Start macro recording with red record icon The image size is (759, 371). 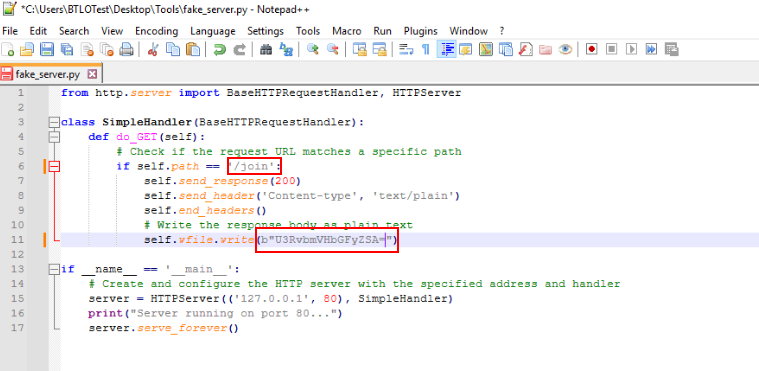tap(591, 49)
